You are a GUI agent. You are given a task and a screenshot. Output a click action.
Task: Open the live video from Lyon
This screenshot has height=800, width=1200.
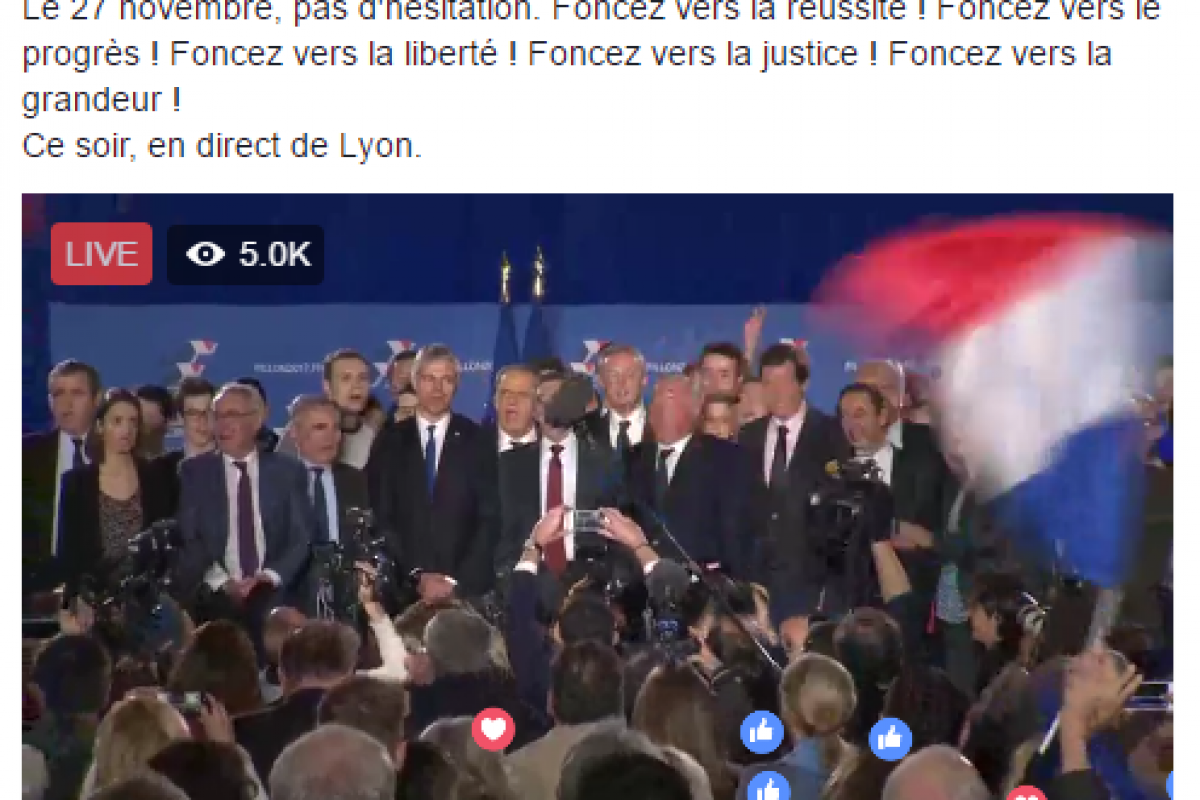coord(597,497)
